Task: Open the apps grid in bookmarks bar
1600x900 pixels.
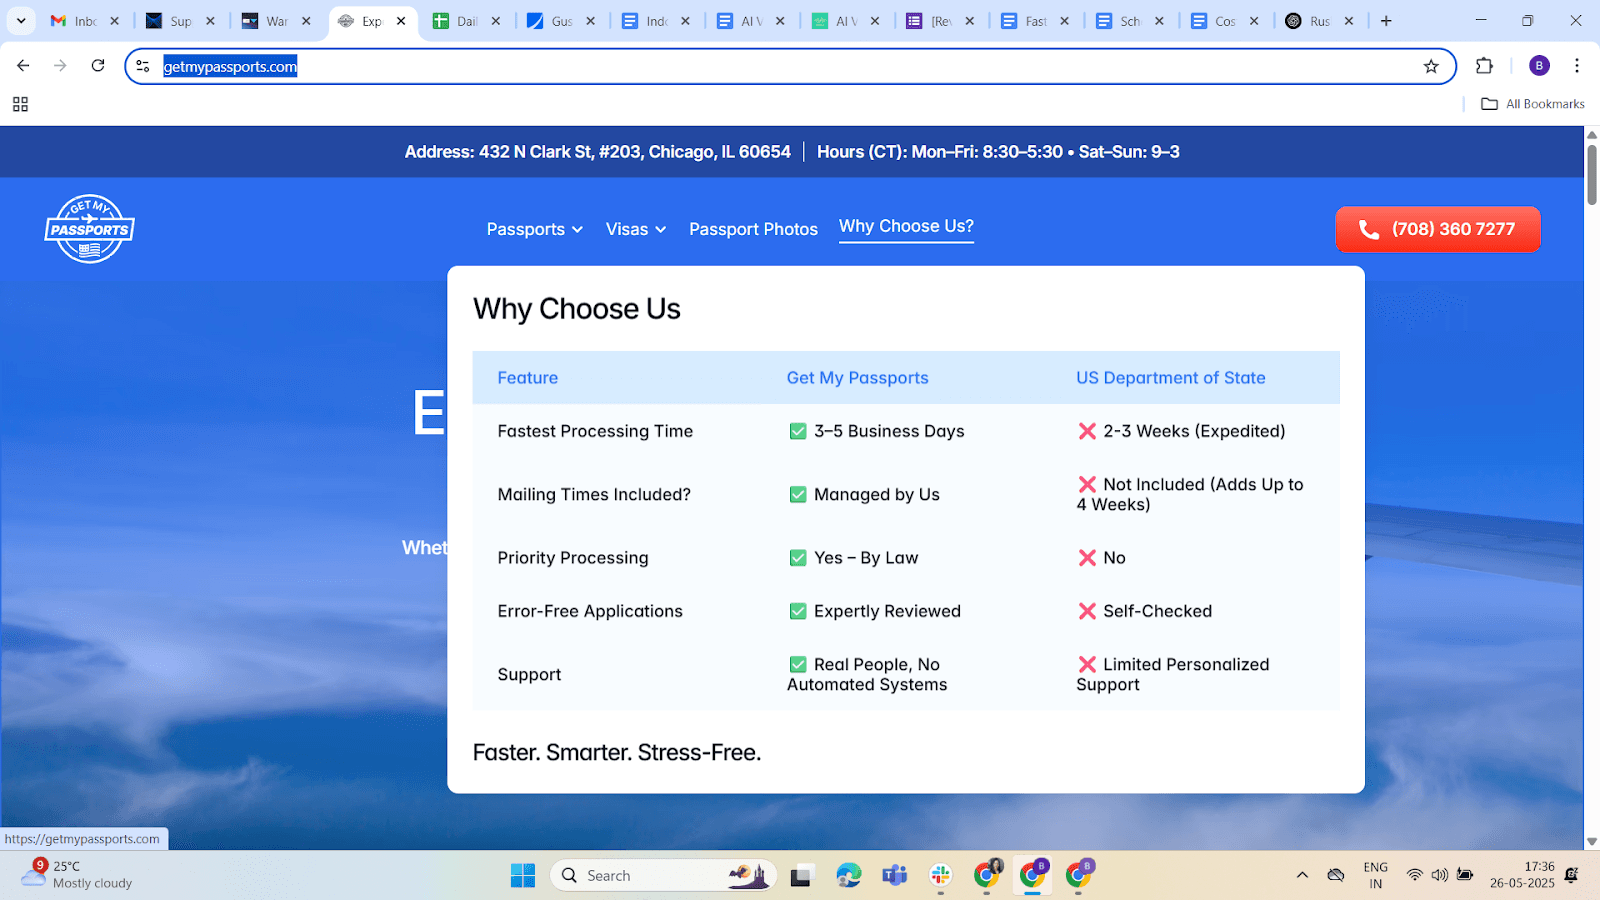Action: (x=20, y=104)
